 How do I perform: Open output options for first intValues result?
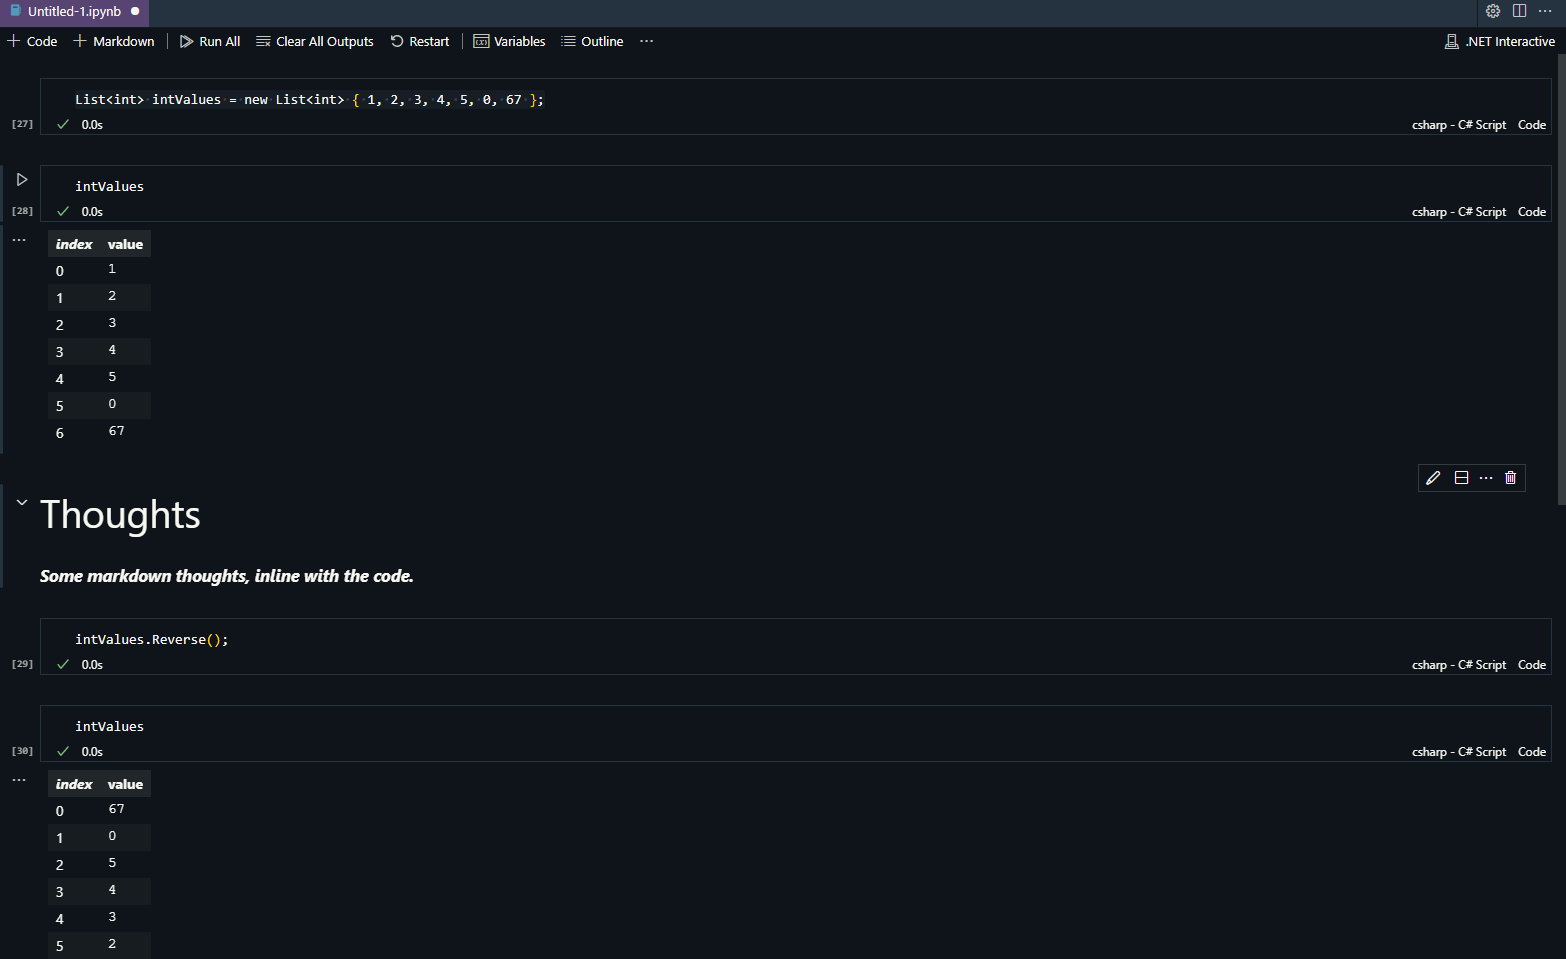pos(19,240)
